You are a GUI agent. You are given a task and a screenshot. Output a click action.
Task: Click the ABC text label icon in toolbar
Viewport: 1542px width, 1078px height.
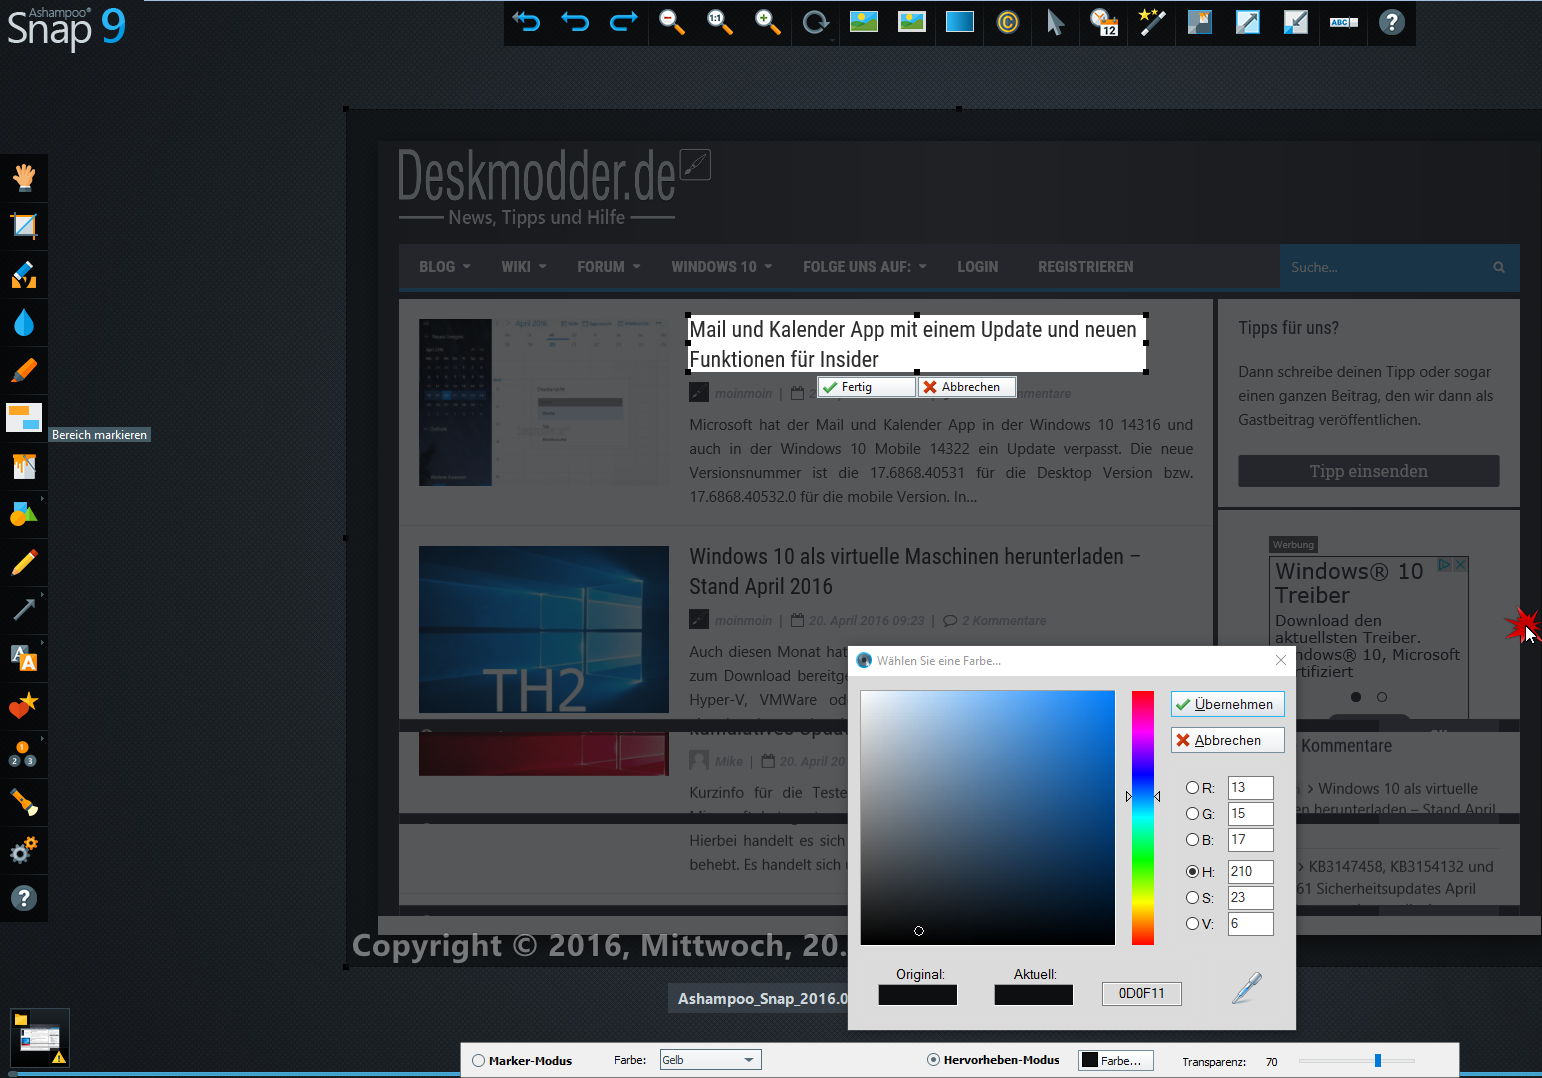click(x=1343, y=22)
